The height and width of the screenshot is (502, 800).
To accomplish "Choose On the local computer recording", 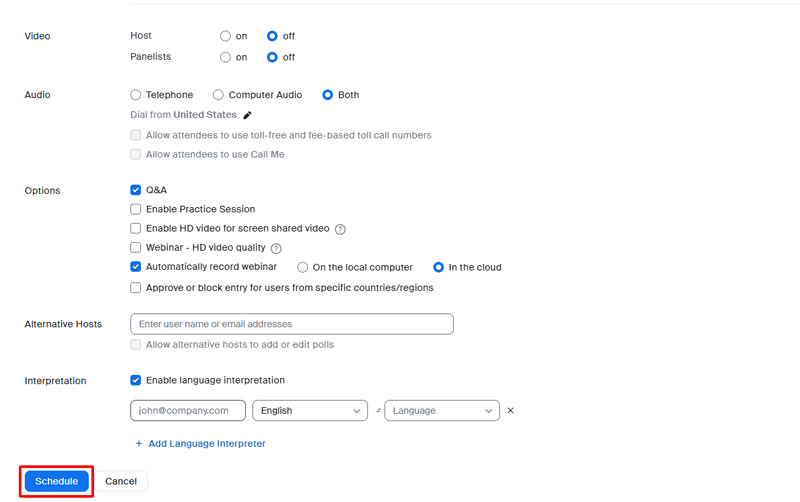I will [303, 267].
